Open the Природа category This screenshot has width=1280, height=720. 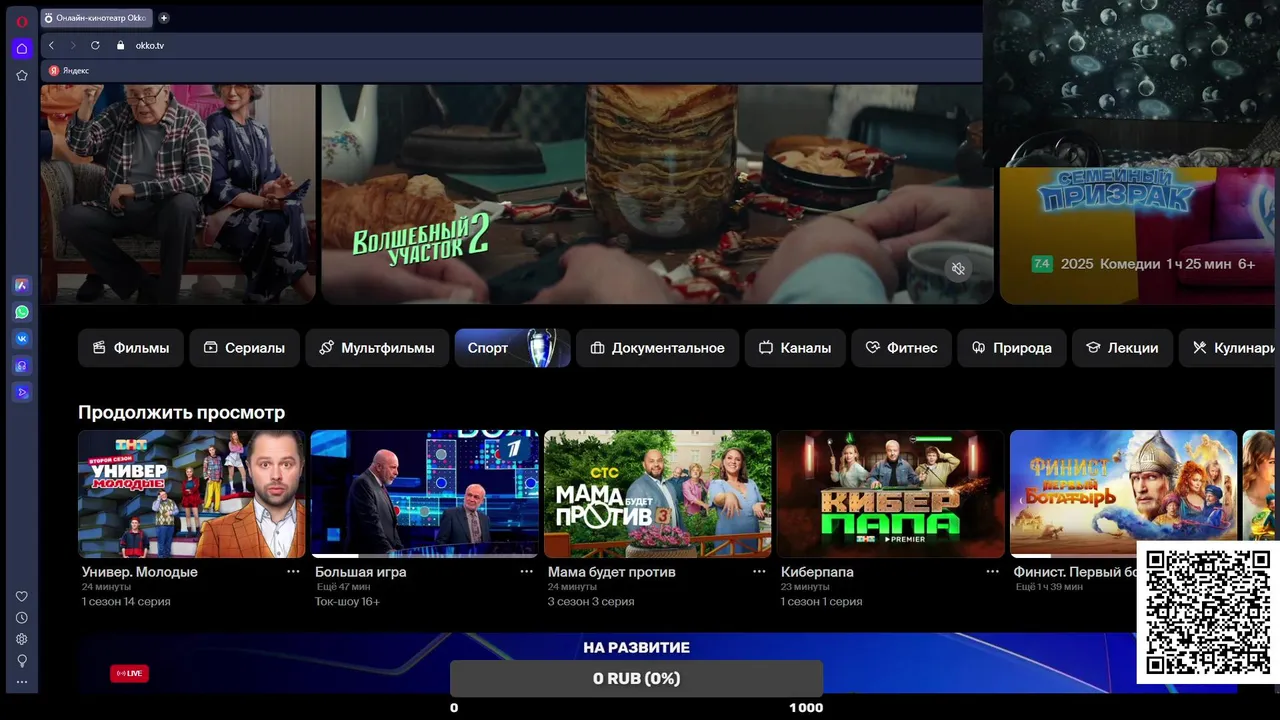coord(1012,348)
